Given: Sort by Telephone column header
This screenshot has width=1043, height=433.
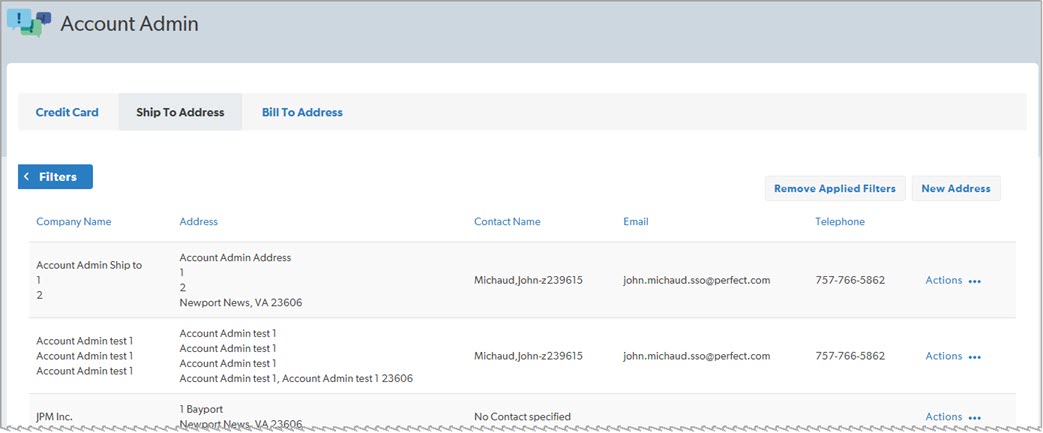Looking at the screenshot, I should tap(840, 221).
